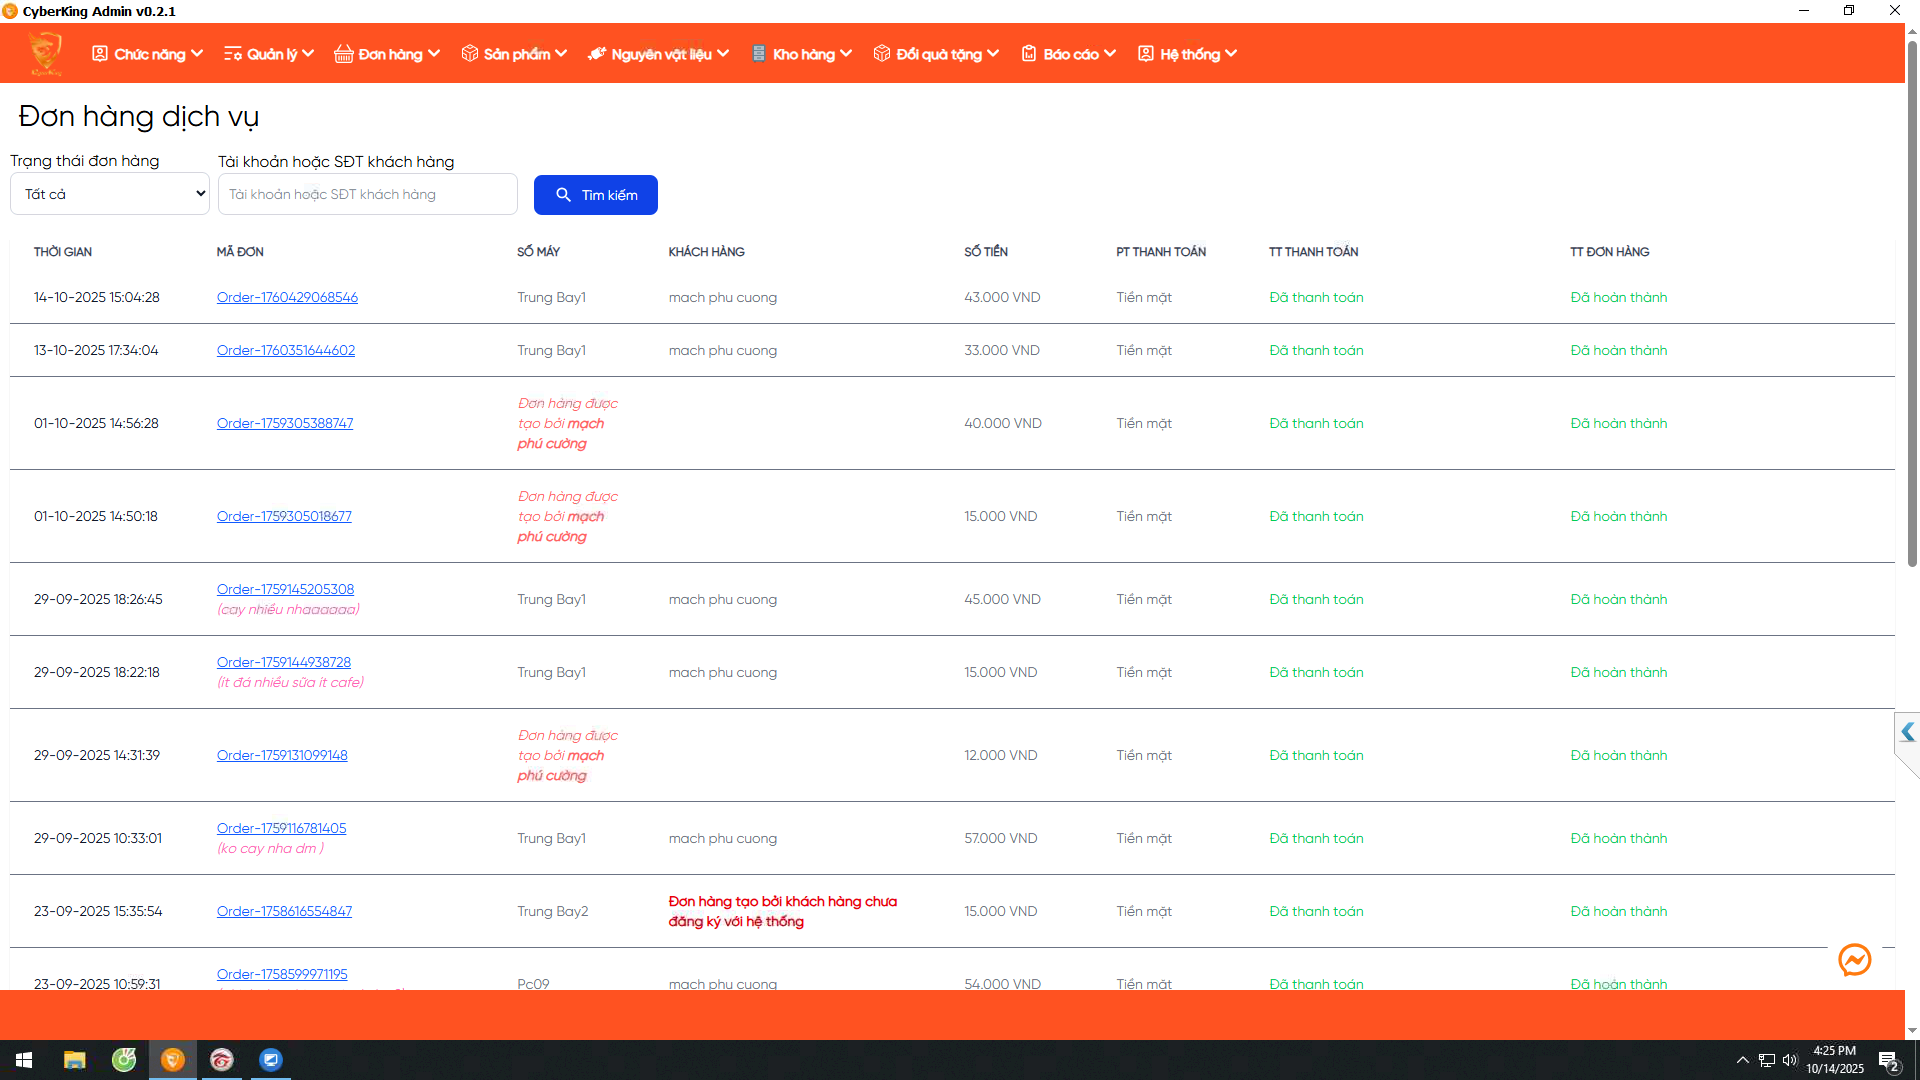Click the vertical page scrollbar
1920x1080 pixels.
coord(1912,300)
